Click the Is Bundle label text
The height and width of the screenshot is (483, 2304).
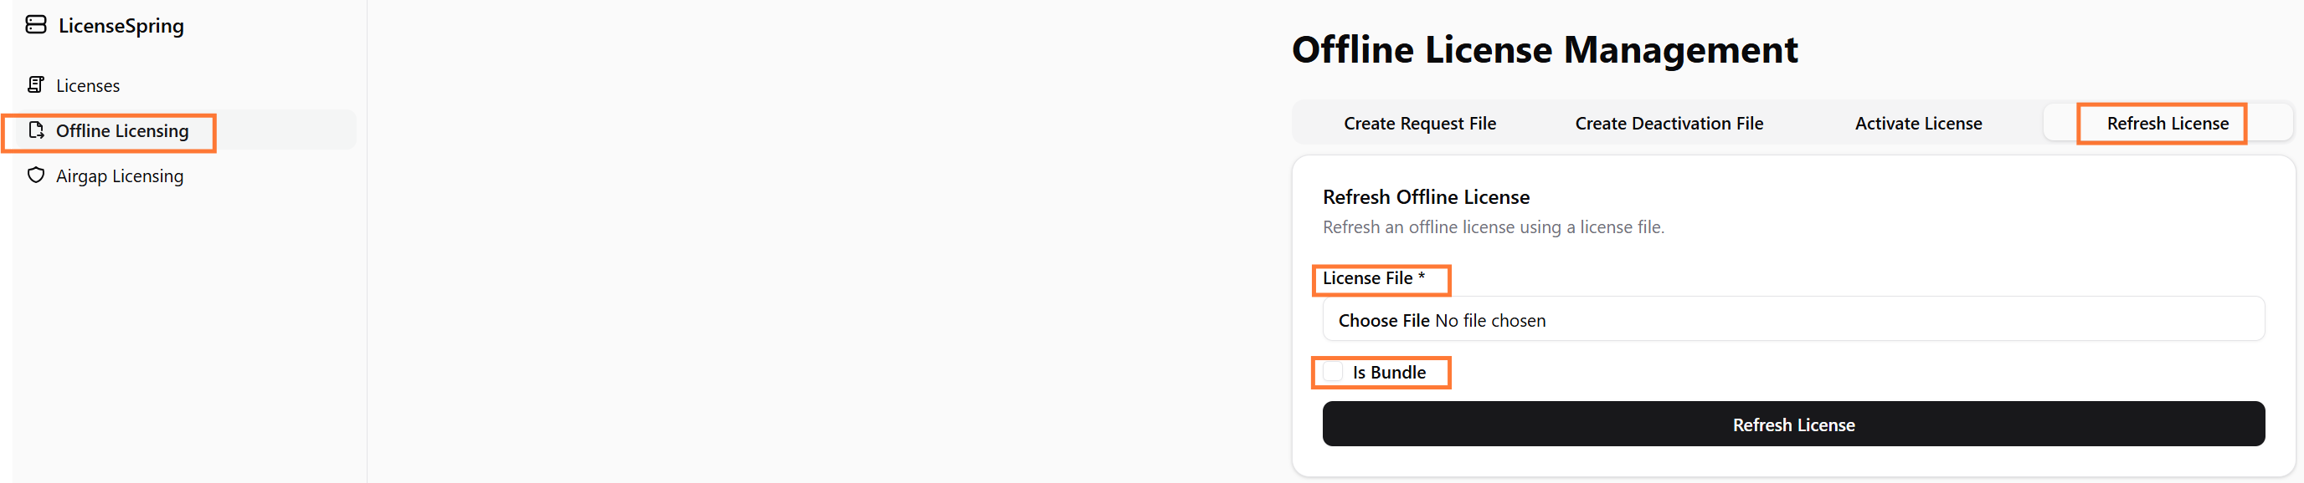click(1389, 373)
